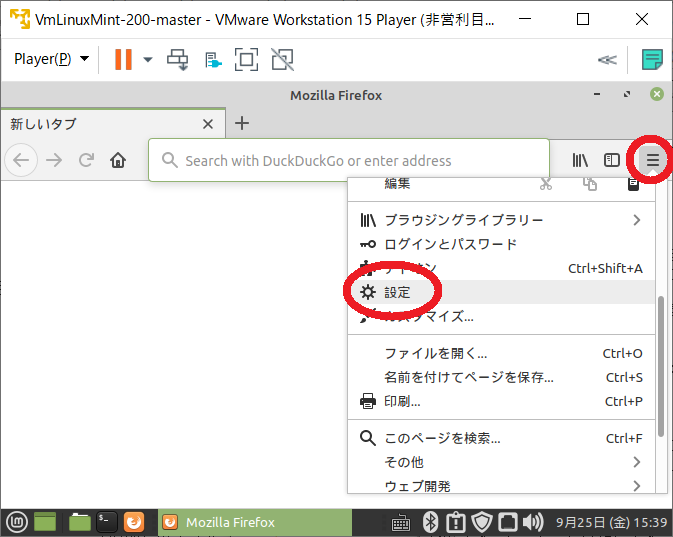Select the 新しいタブ tab
673x537 pixels.
click(x=112, y=124)
